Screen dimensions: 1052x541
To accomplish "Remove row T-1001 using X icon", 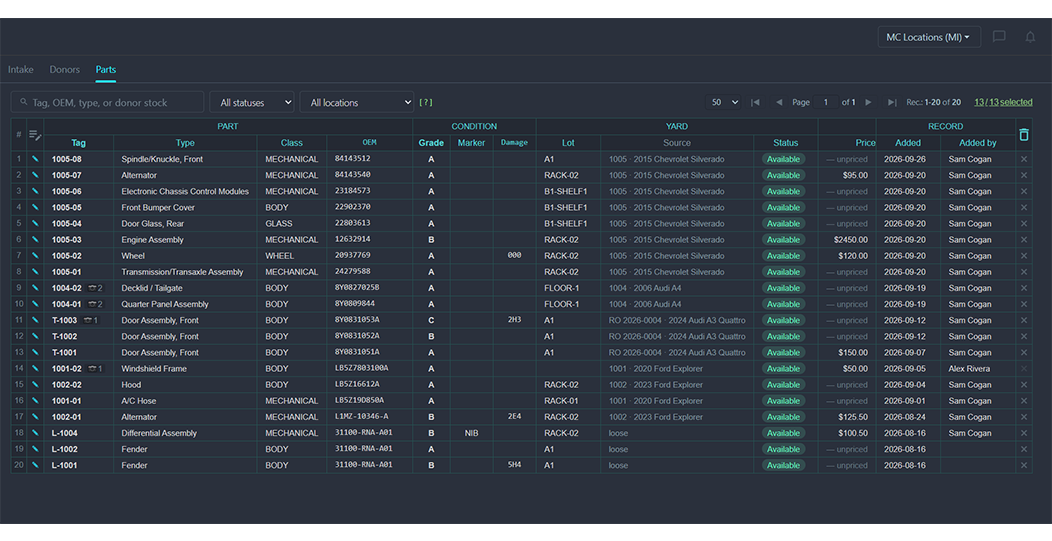I will 1024,352.
